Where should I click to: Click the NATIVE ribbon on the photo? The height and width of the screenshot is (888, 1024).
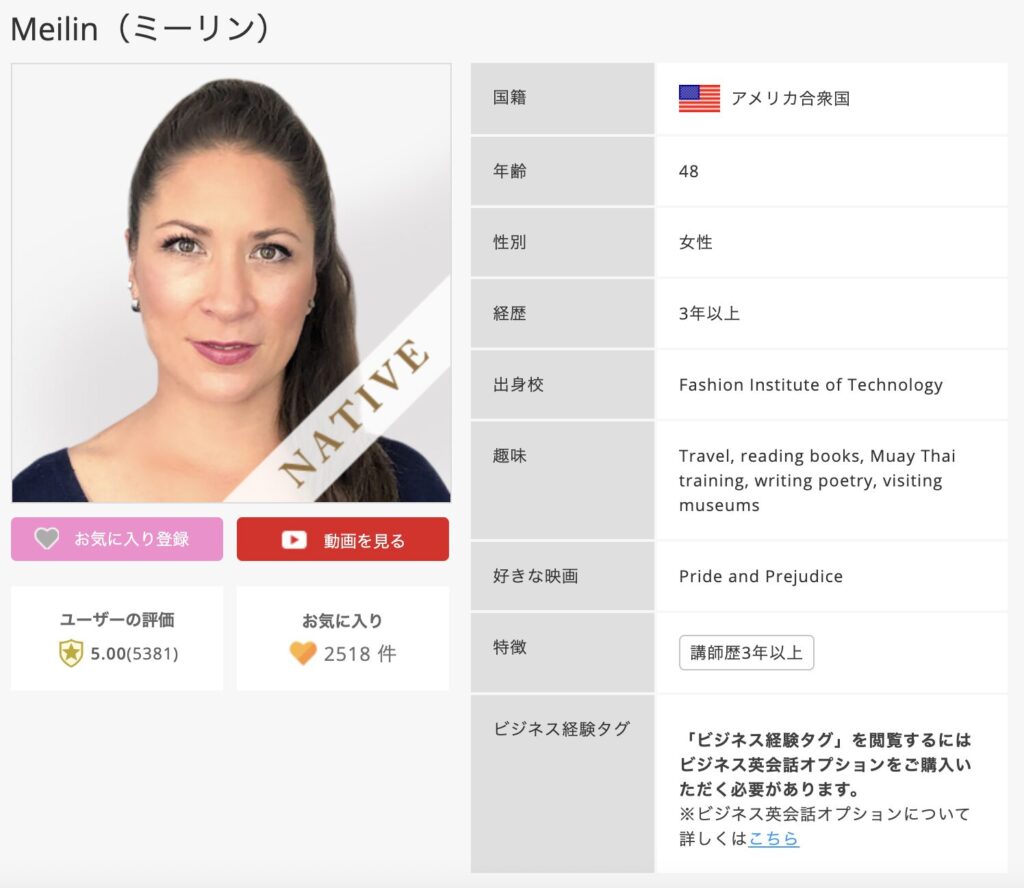[355, 413]
